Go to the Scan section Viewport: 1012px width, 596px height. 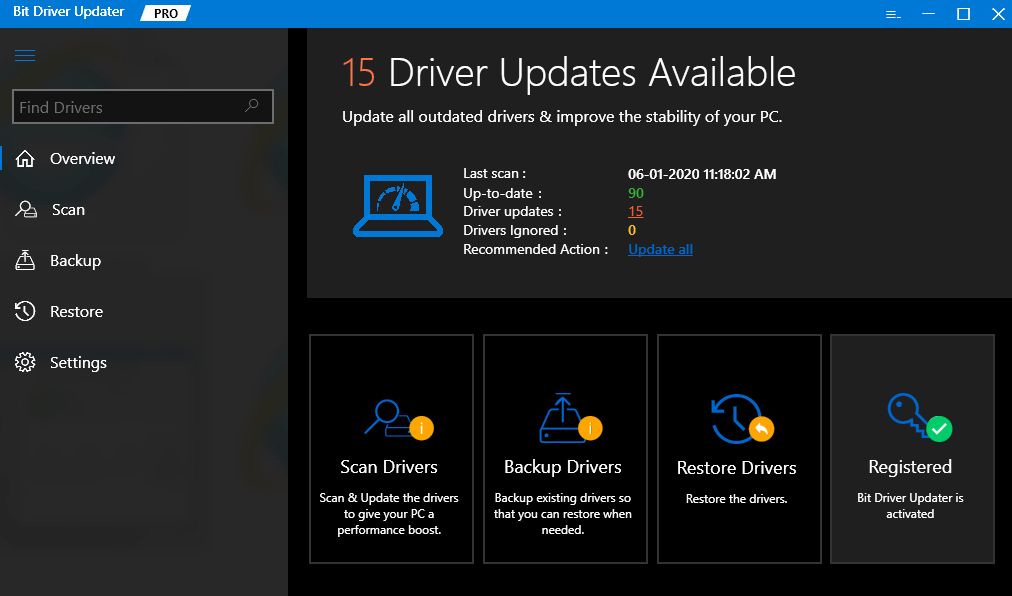[x=68, y=209]
